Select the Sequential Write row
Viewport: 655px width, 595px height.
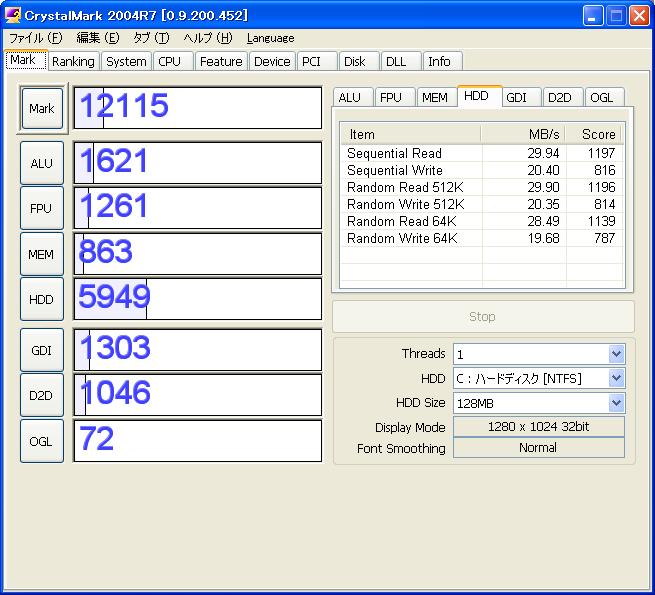tap(482, 170)
